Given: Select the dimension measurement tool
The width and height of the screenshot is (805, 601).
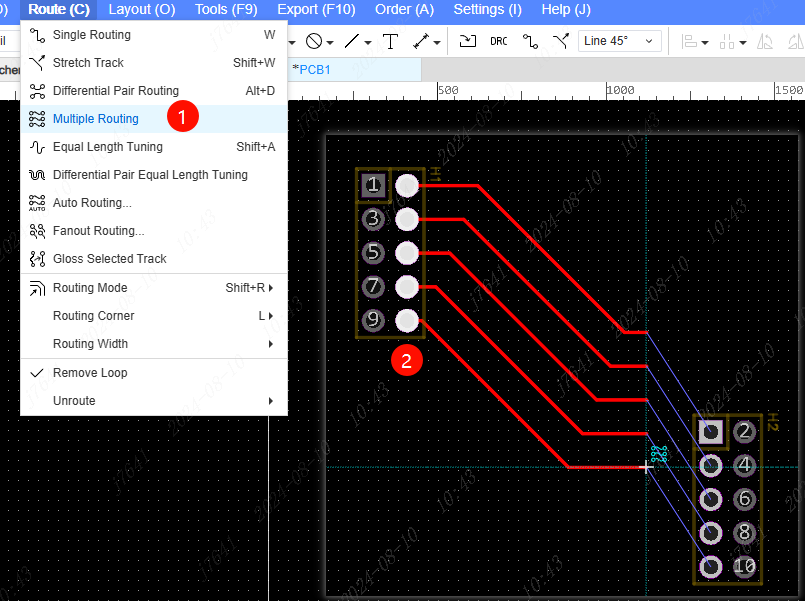Looking at the screenshot, I should click(422, 41).
